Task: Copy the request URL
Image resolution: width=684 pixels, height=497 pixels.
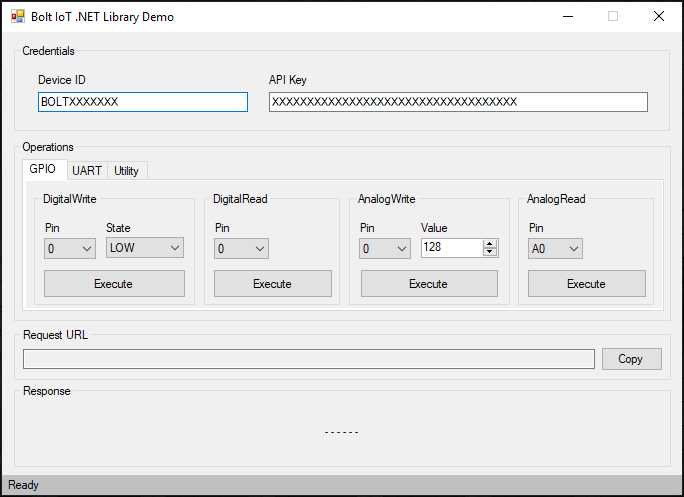Action: [632, 359]
